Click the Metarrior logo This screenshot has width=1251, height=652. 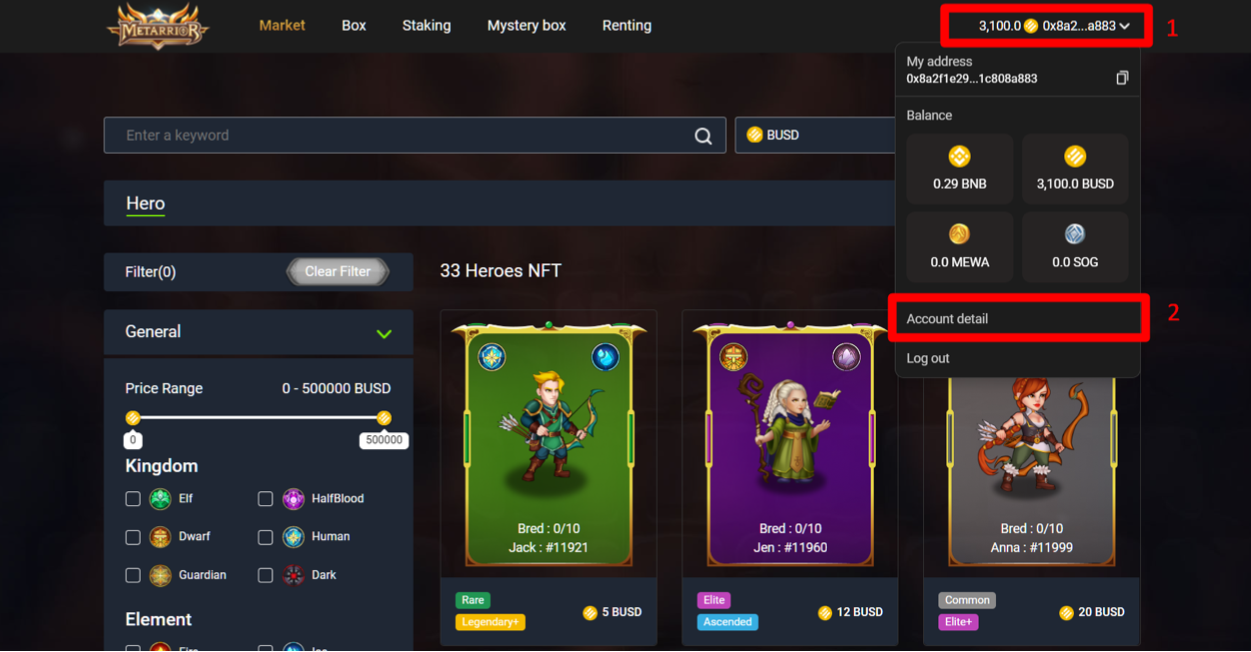[158, 26]
